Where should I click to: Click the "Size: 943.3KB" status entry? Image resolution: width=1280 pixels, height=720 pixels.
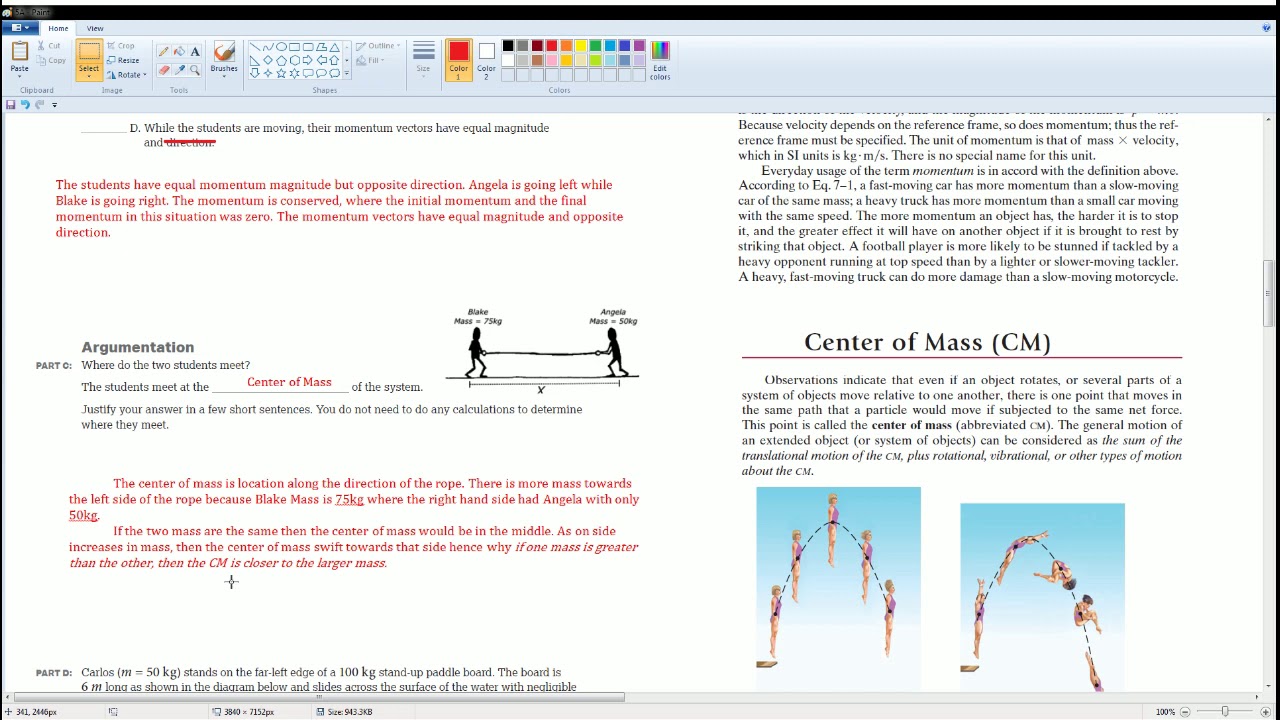pyautogui.click(x=345, y=712)
